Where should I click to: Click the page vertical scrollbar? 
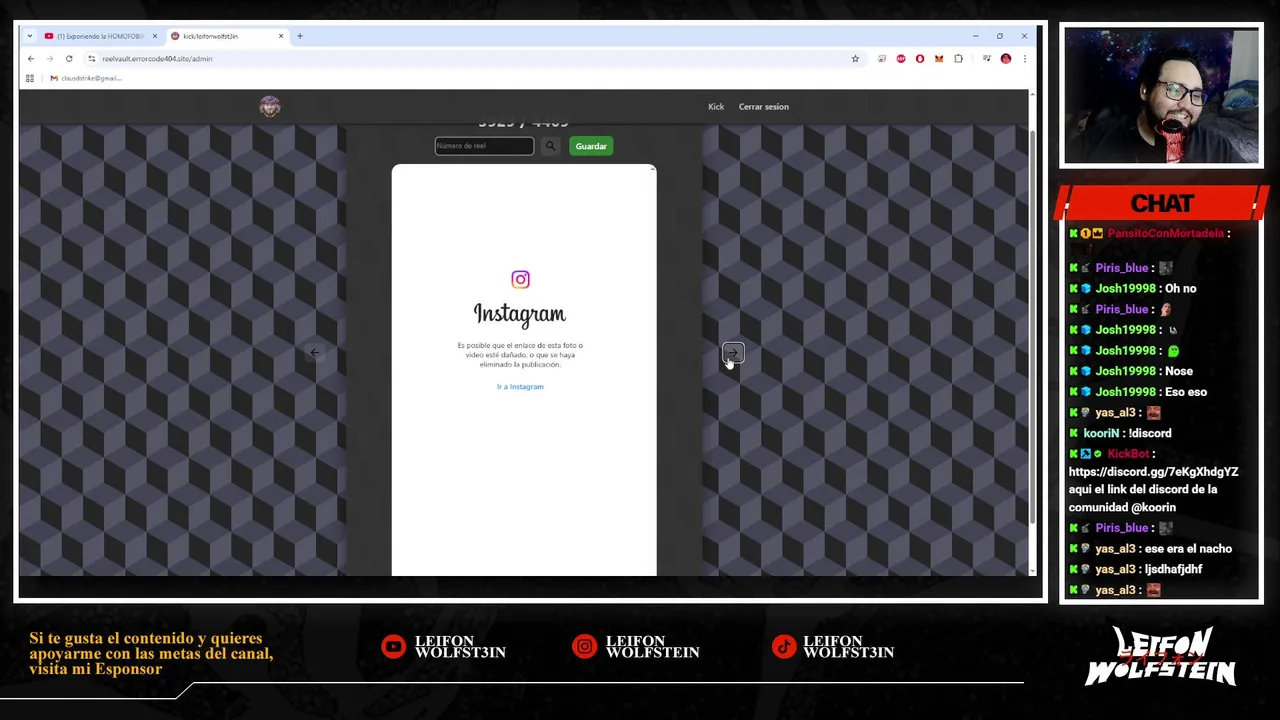point(1033,325)
